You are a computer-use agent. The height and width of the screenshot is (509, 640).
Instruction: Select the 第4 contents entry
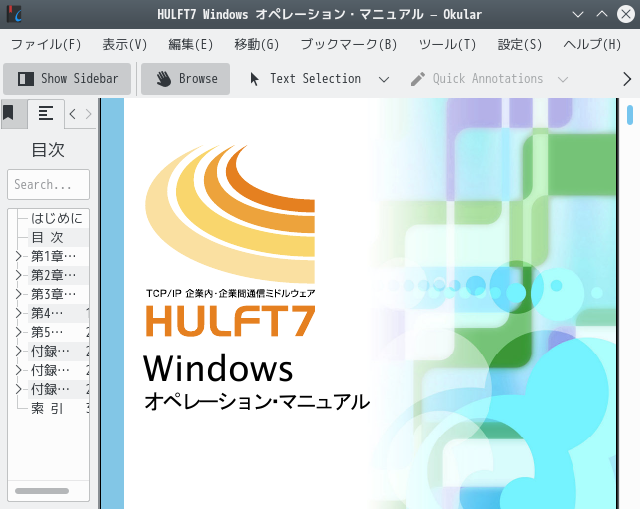pyautogui.click(x=47, y=313)
